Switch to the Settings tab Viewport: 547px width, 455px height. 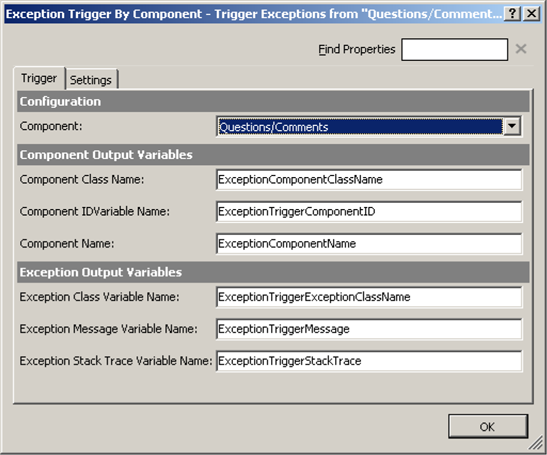pos(91,80)
